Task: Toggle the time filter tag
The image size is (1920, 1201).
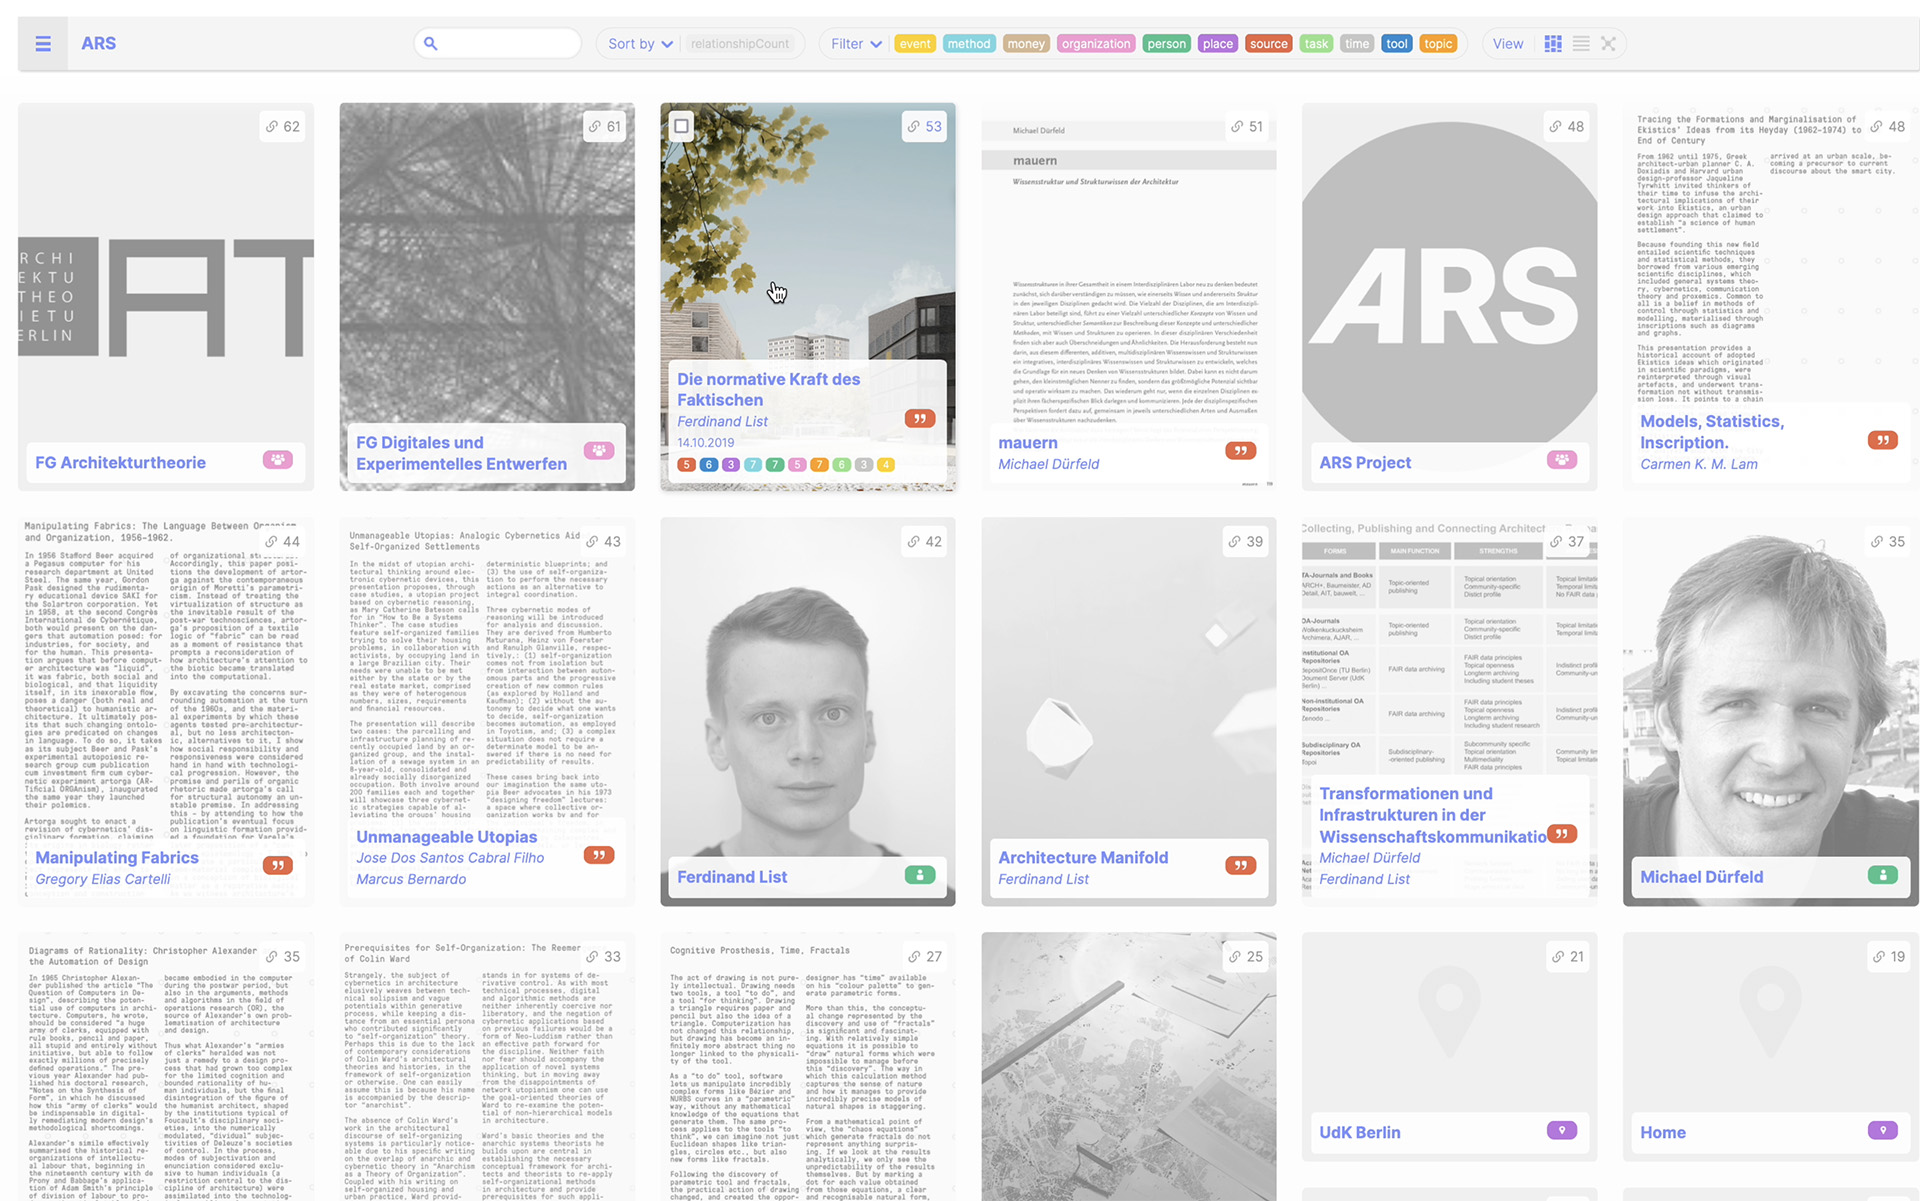Action: click(x=1357, y=43)
